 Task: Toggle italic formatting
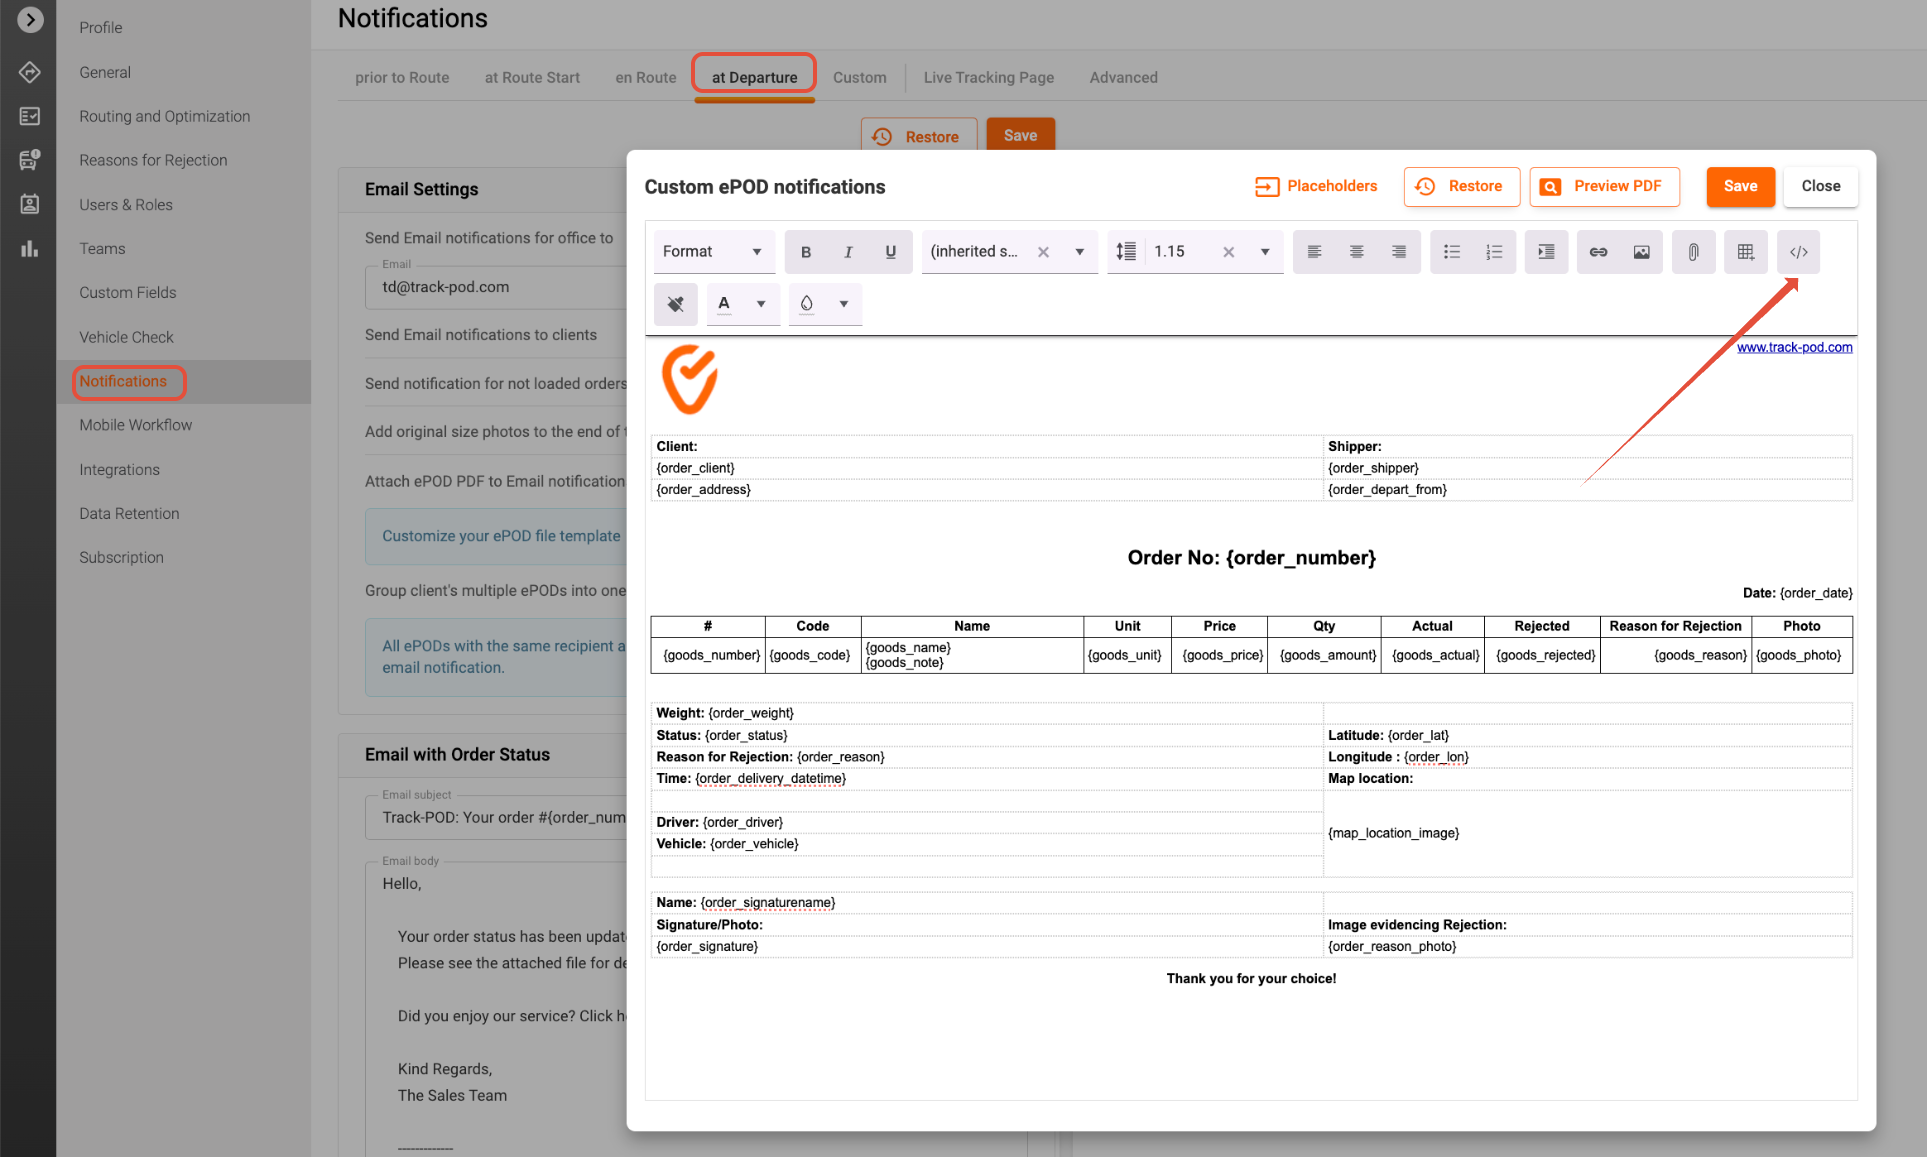848,252
